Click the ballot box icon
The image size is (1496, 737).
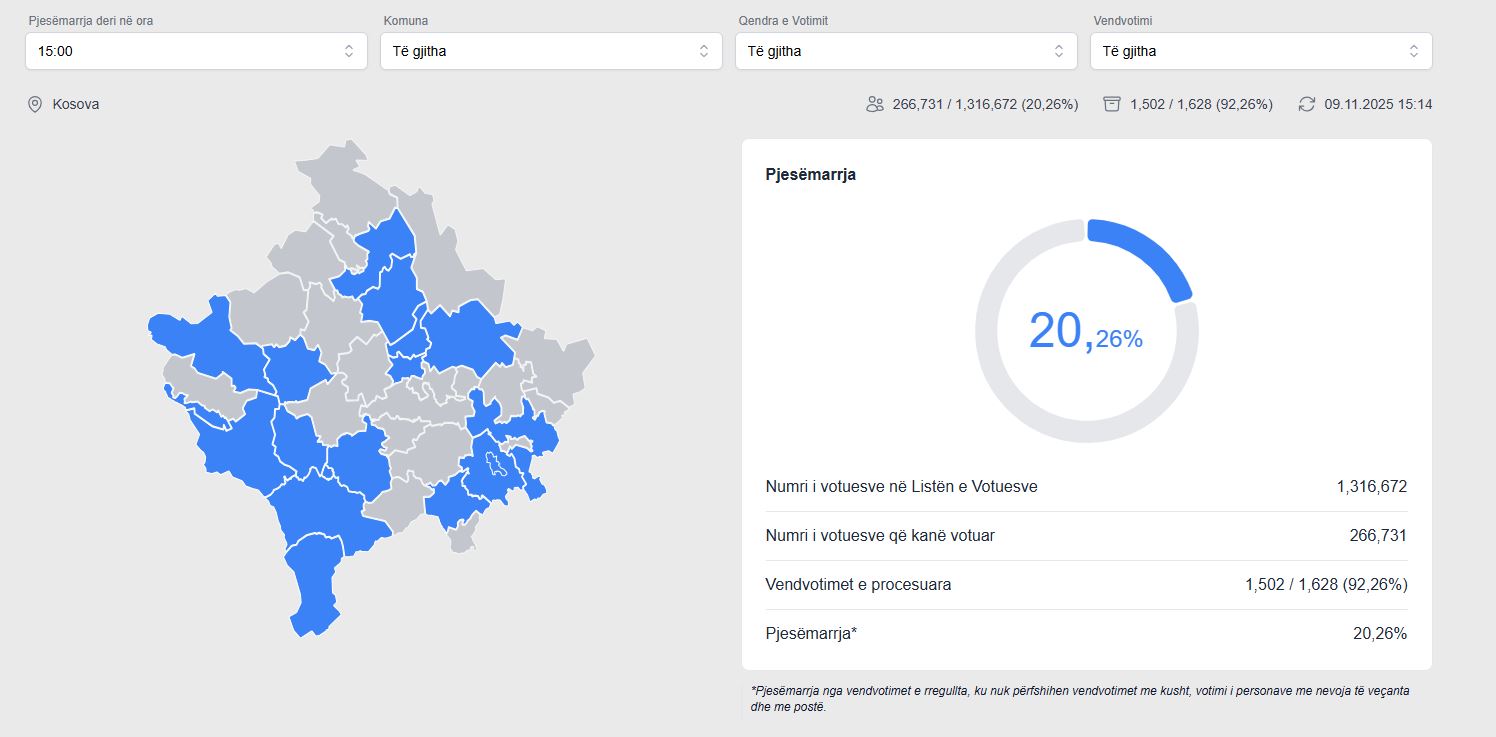[x=1111, y=104]
